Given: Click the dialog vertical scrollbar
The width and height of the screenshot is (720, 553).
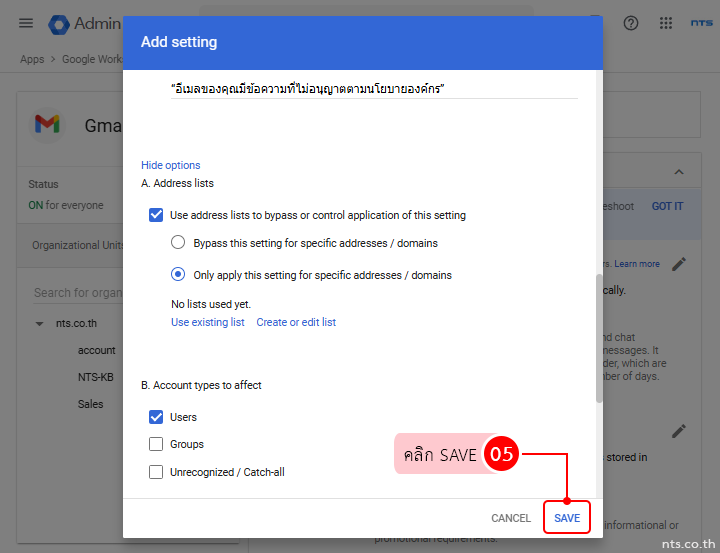Looking at the screenshot, I should click(x=599, y=339).
